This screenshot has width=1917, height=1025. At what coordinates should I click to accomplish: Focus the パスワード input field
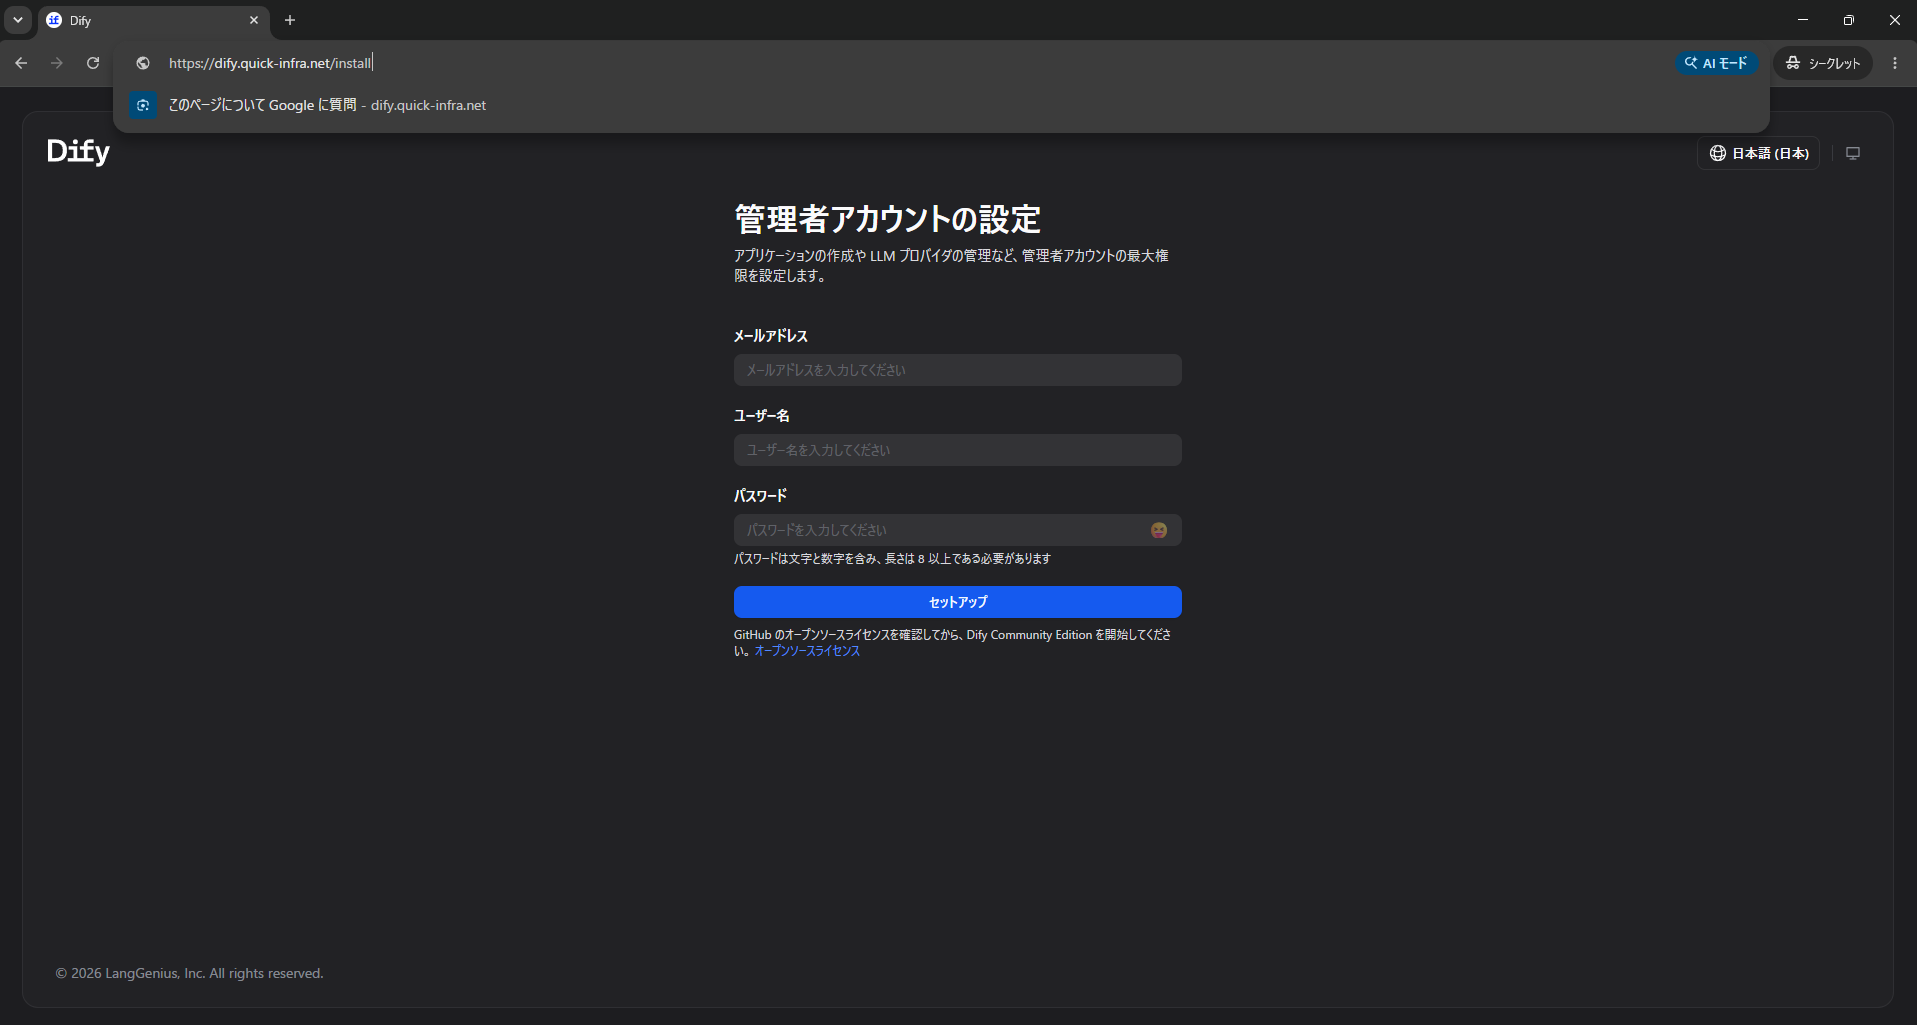pyautogui.click(x=957, y=530)
